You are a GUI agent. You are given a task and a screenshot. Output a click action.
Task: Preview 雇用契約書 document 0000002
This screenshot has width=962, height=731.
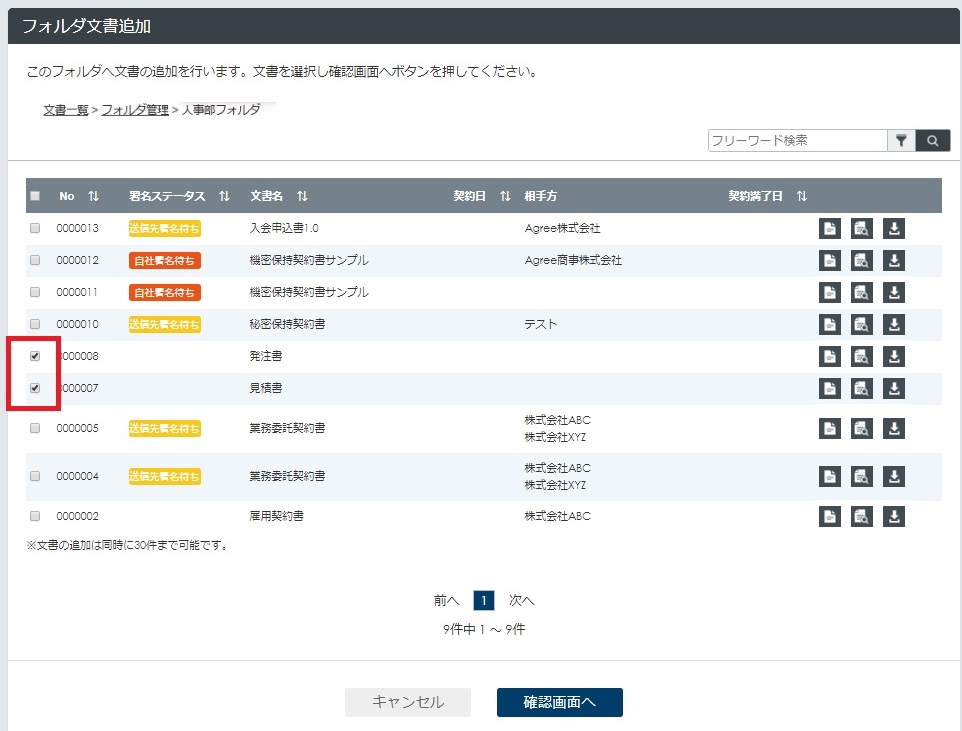tap(862, 516)
